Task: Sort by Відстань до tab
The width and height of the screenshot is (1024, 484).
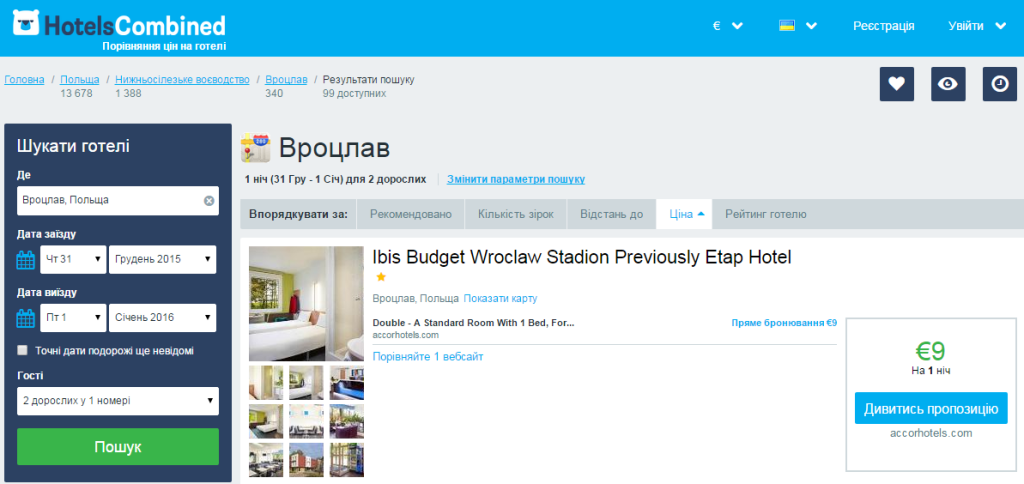Action: point(610,214)
